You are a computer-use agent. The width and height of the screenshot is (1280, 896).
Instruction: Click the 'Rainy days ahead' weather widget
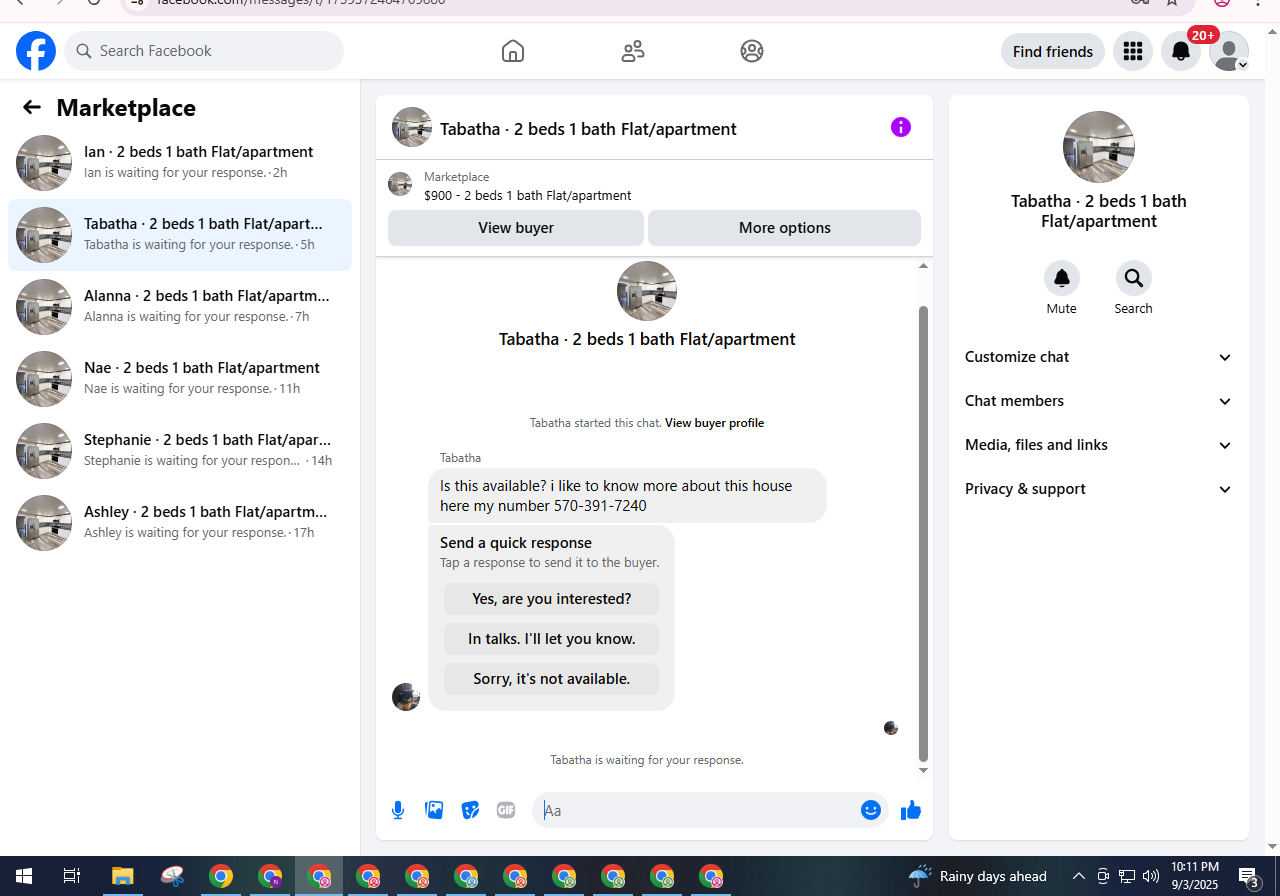tap(978, 877)
